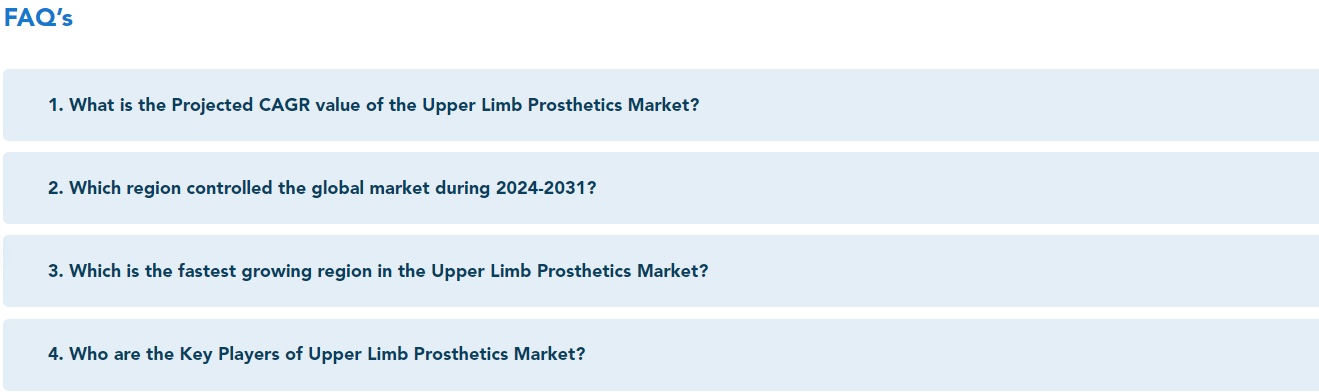
Task: Expand the Key Players FAQ question
Action: coord(661,354)
